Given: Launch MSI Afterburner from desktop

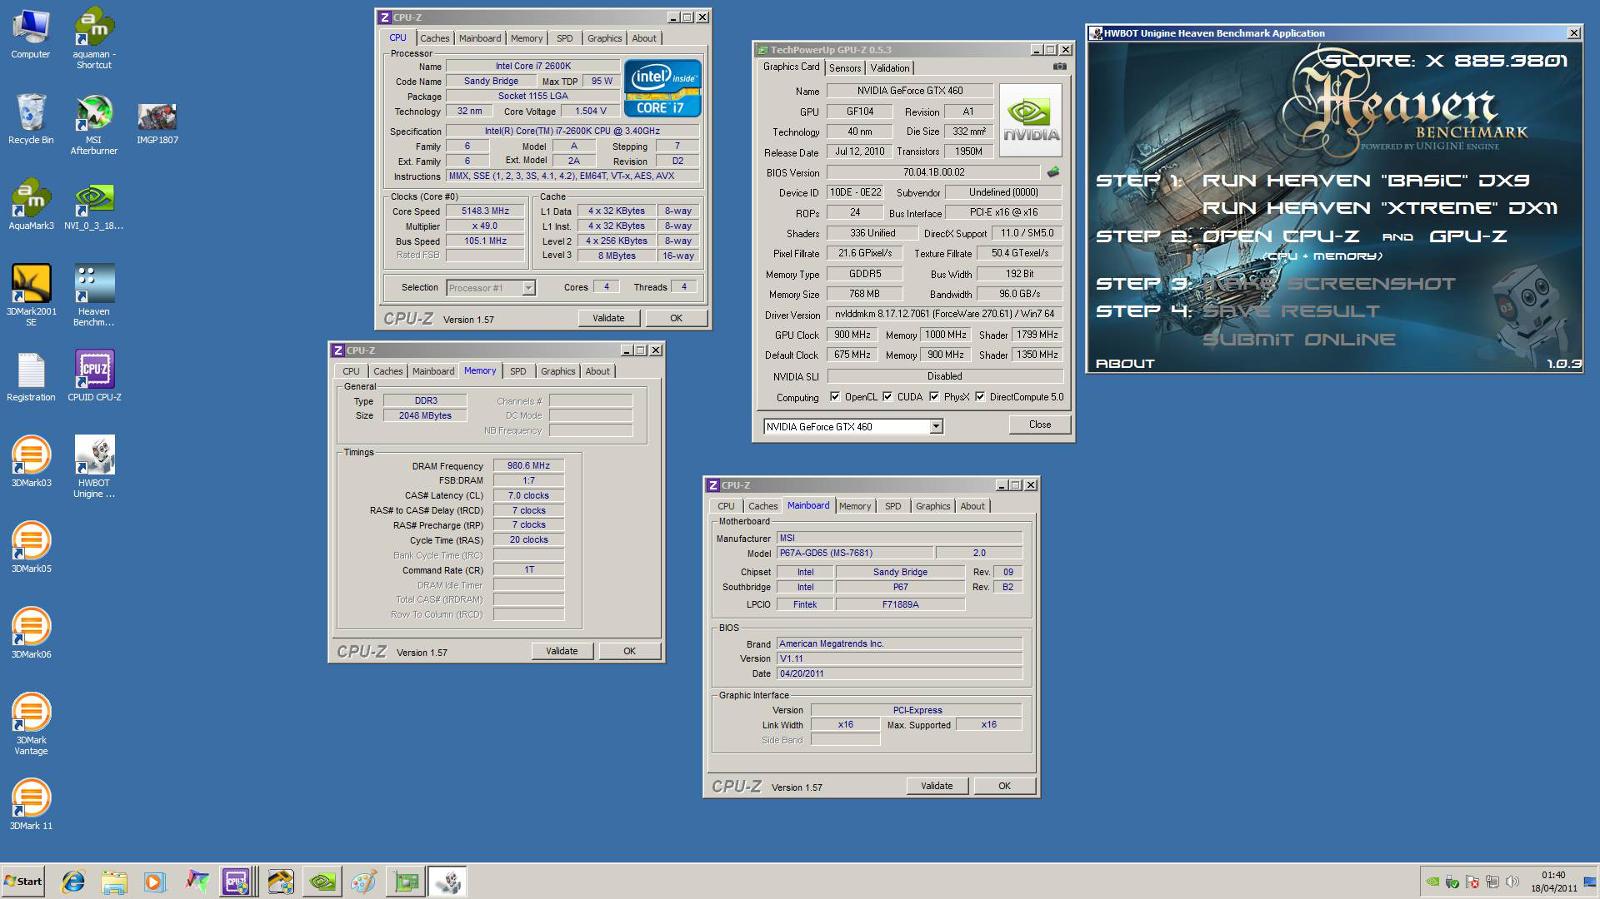Looking at the screenshot, I should pyautogui.click(x=94, y=125).
